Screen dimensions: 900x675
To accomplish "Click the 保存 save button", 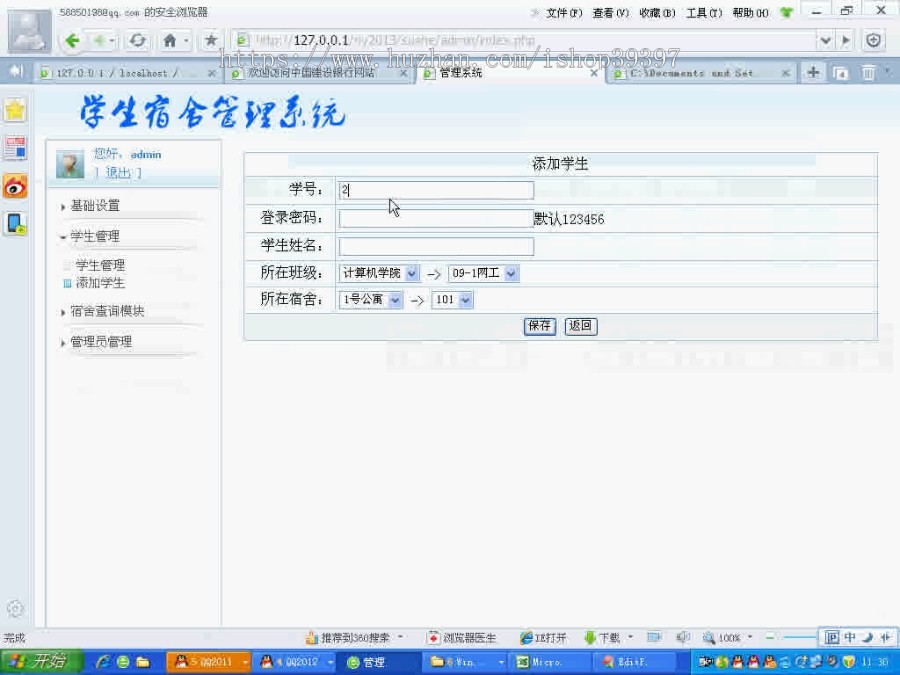I will (540, 326).
